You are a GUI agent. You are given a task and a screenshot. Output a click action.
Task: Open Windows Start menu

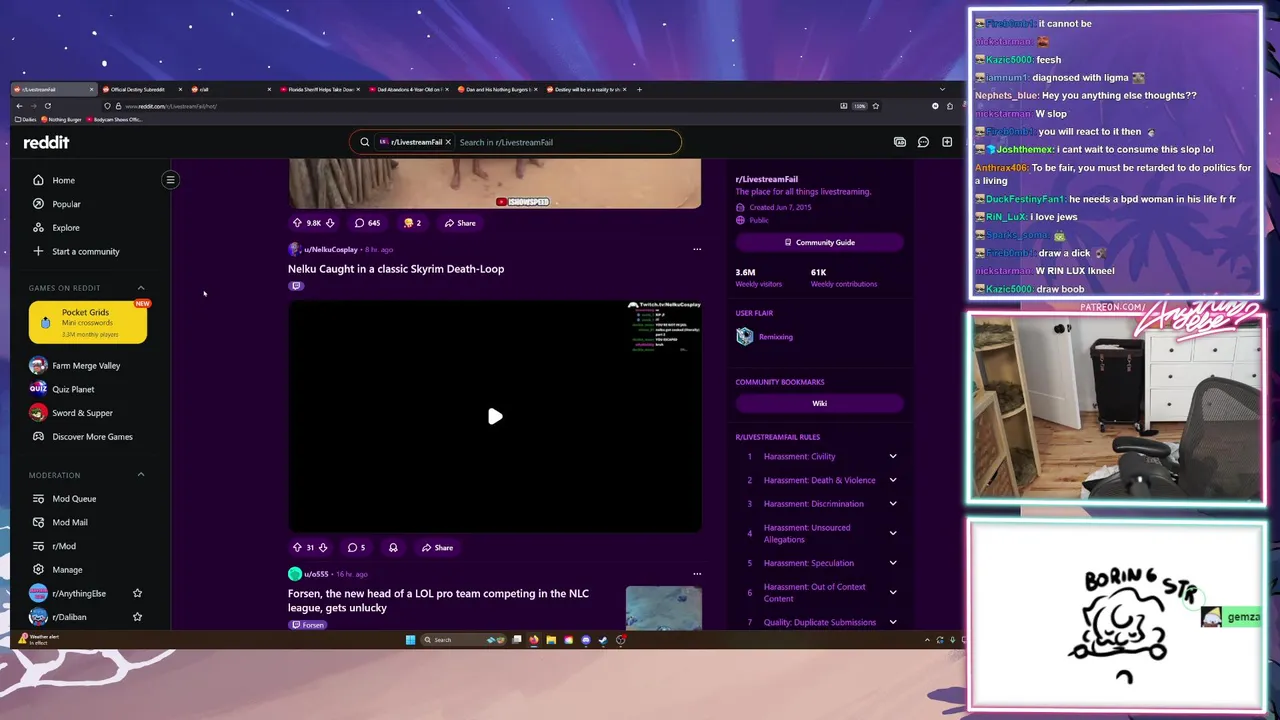pos(410,640)
